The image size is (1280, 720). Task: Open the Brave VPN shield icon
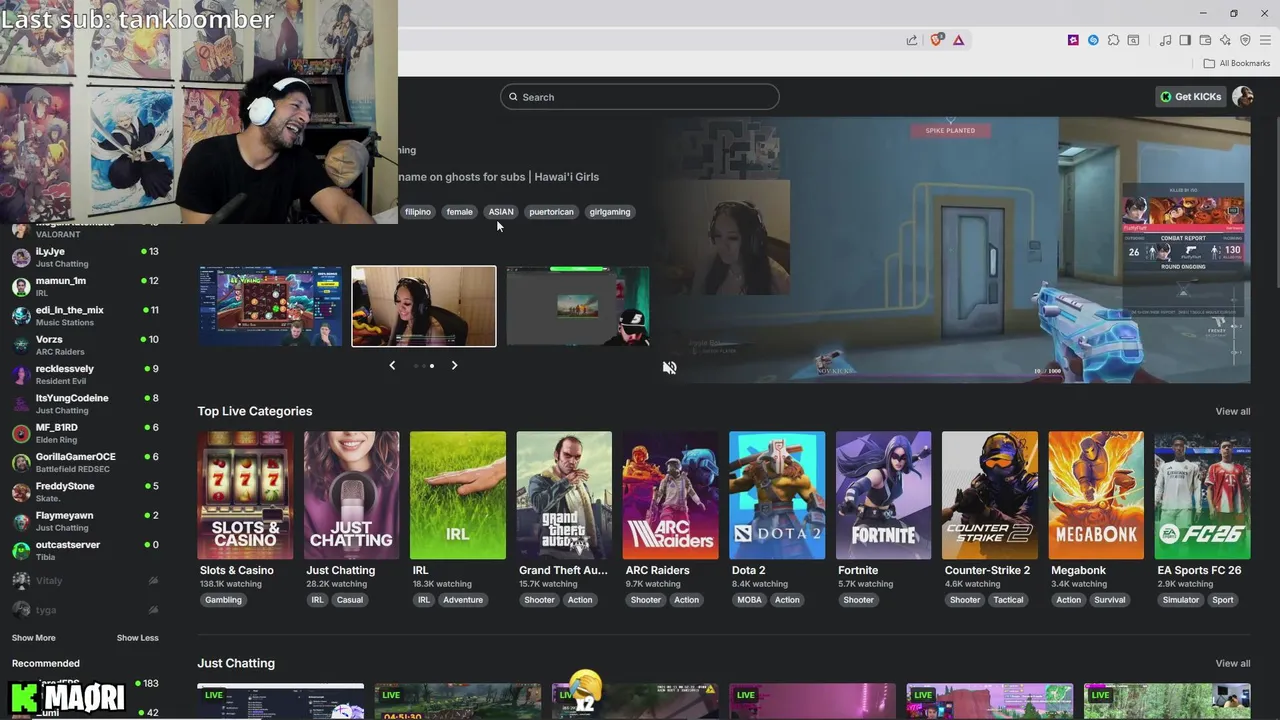click(1245, 40)
